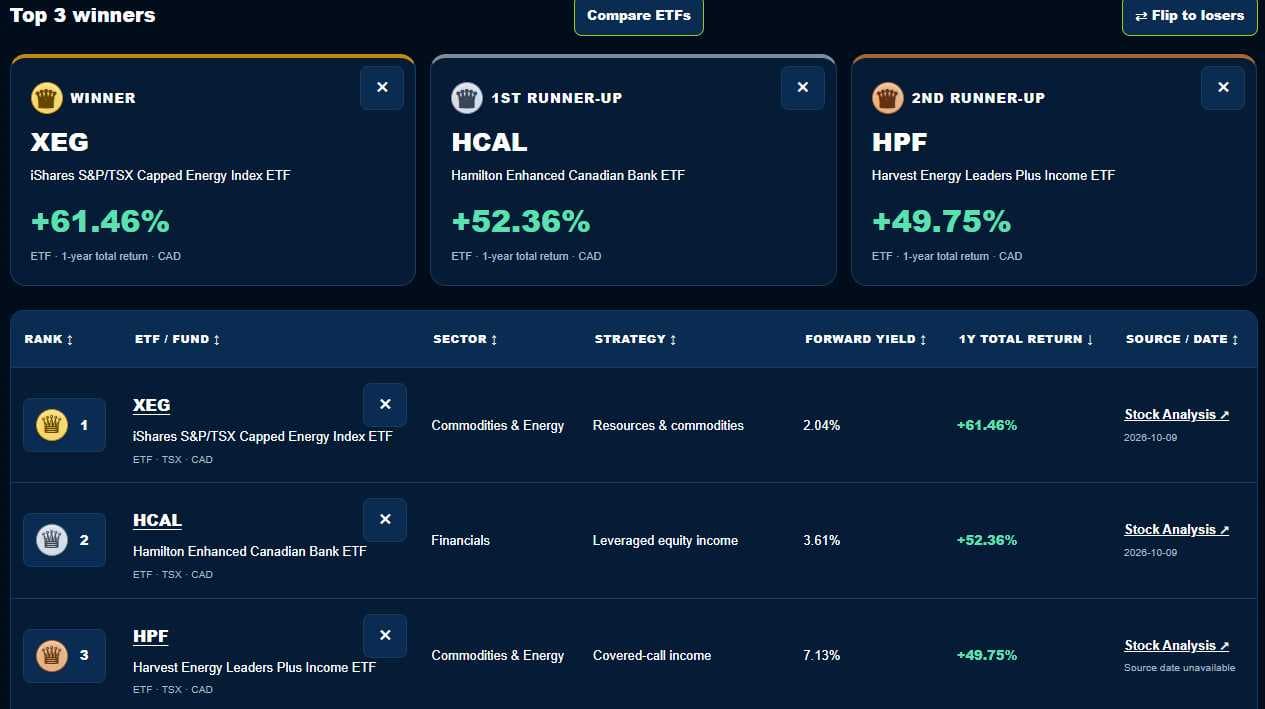The height and width of the screenshot is (709, 1265).
Task: Click the 3.61% forward yield value
Action: 821,540
